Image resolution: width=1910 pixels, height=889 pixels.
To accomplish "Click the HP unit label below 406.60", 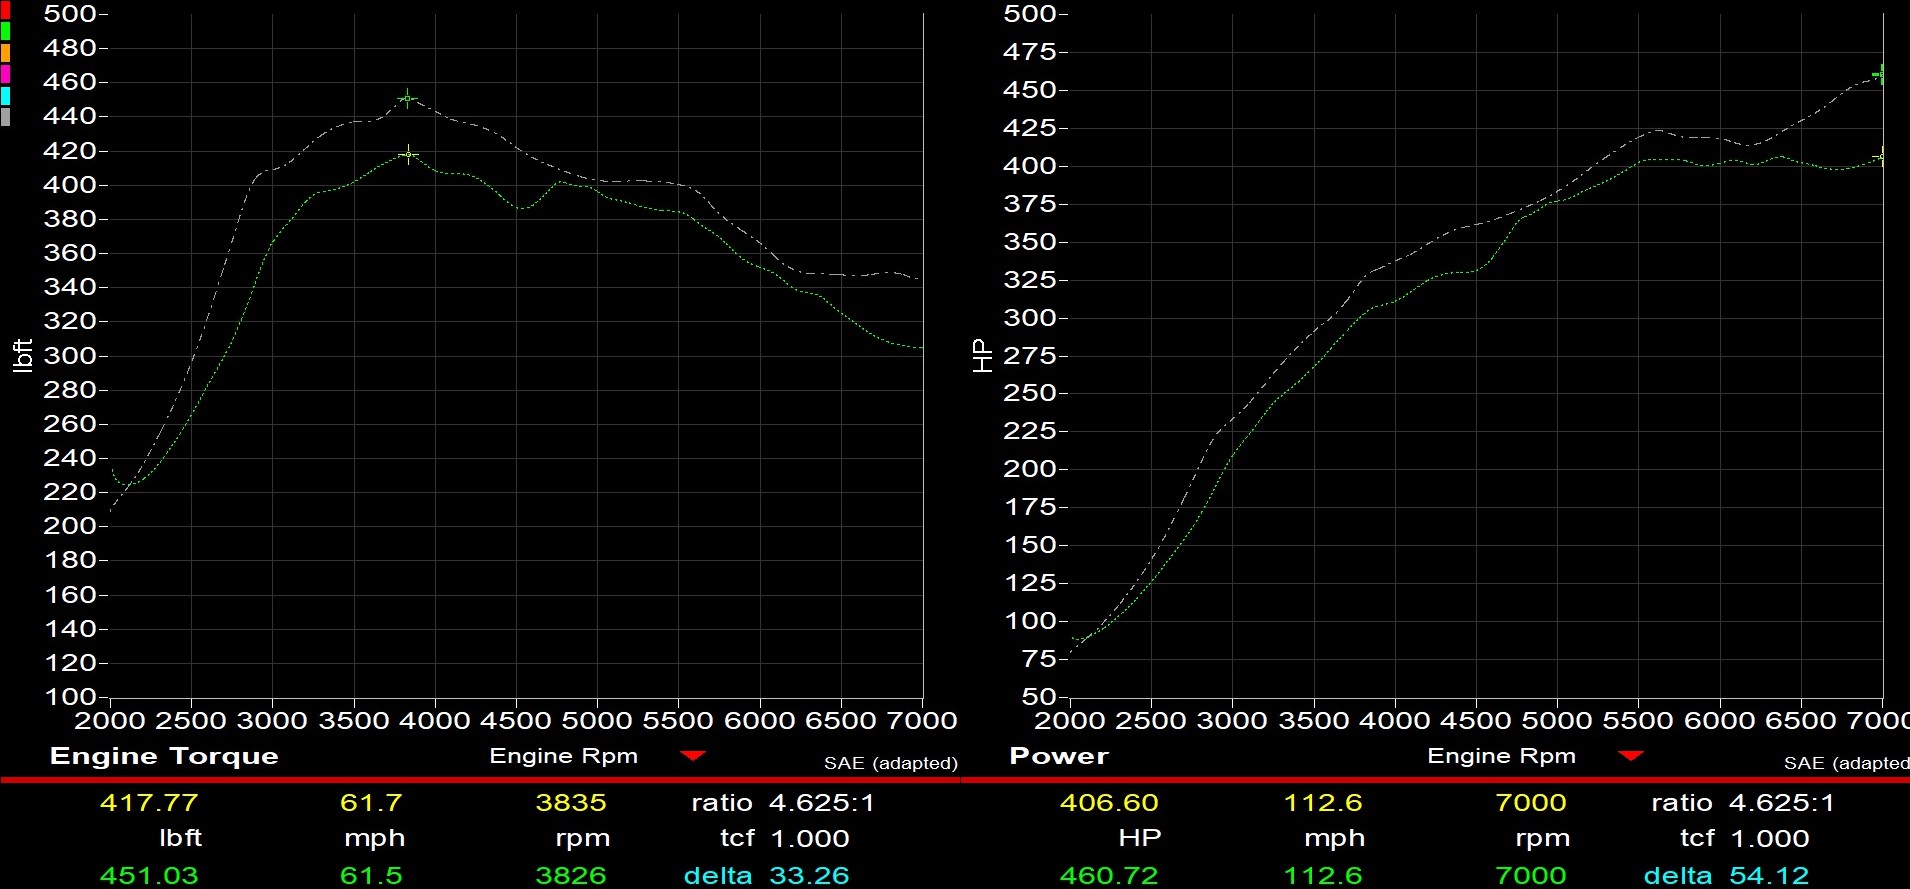I will point(1140,838).
